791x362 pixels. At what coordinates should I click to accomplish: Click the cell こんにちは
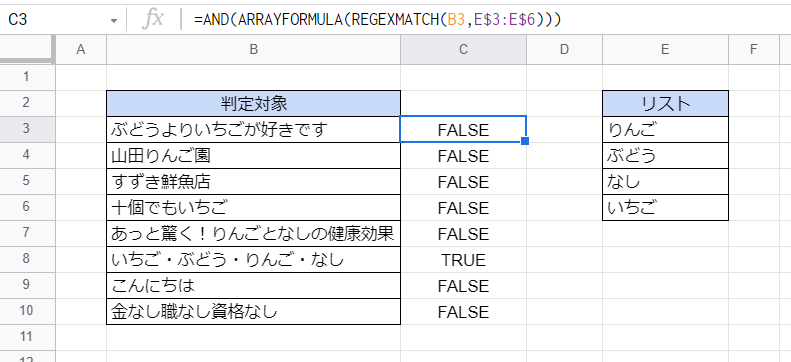pyautogui.click(x=254, y=286)
